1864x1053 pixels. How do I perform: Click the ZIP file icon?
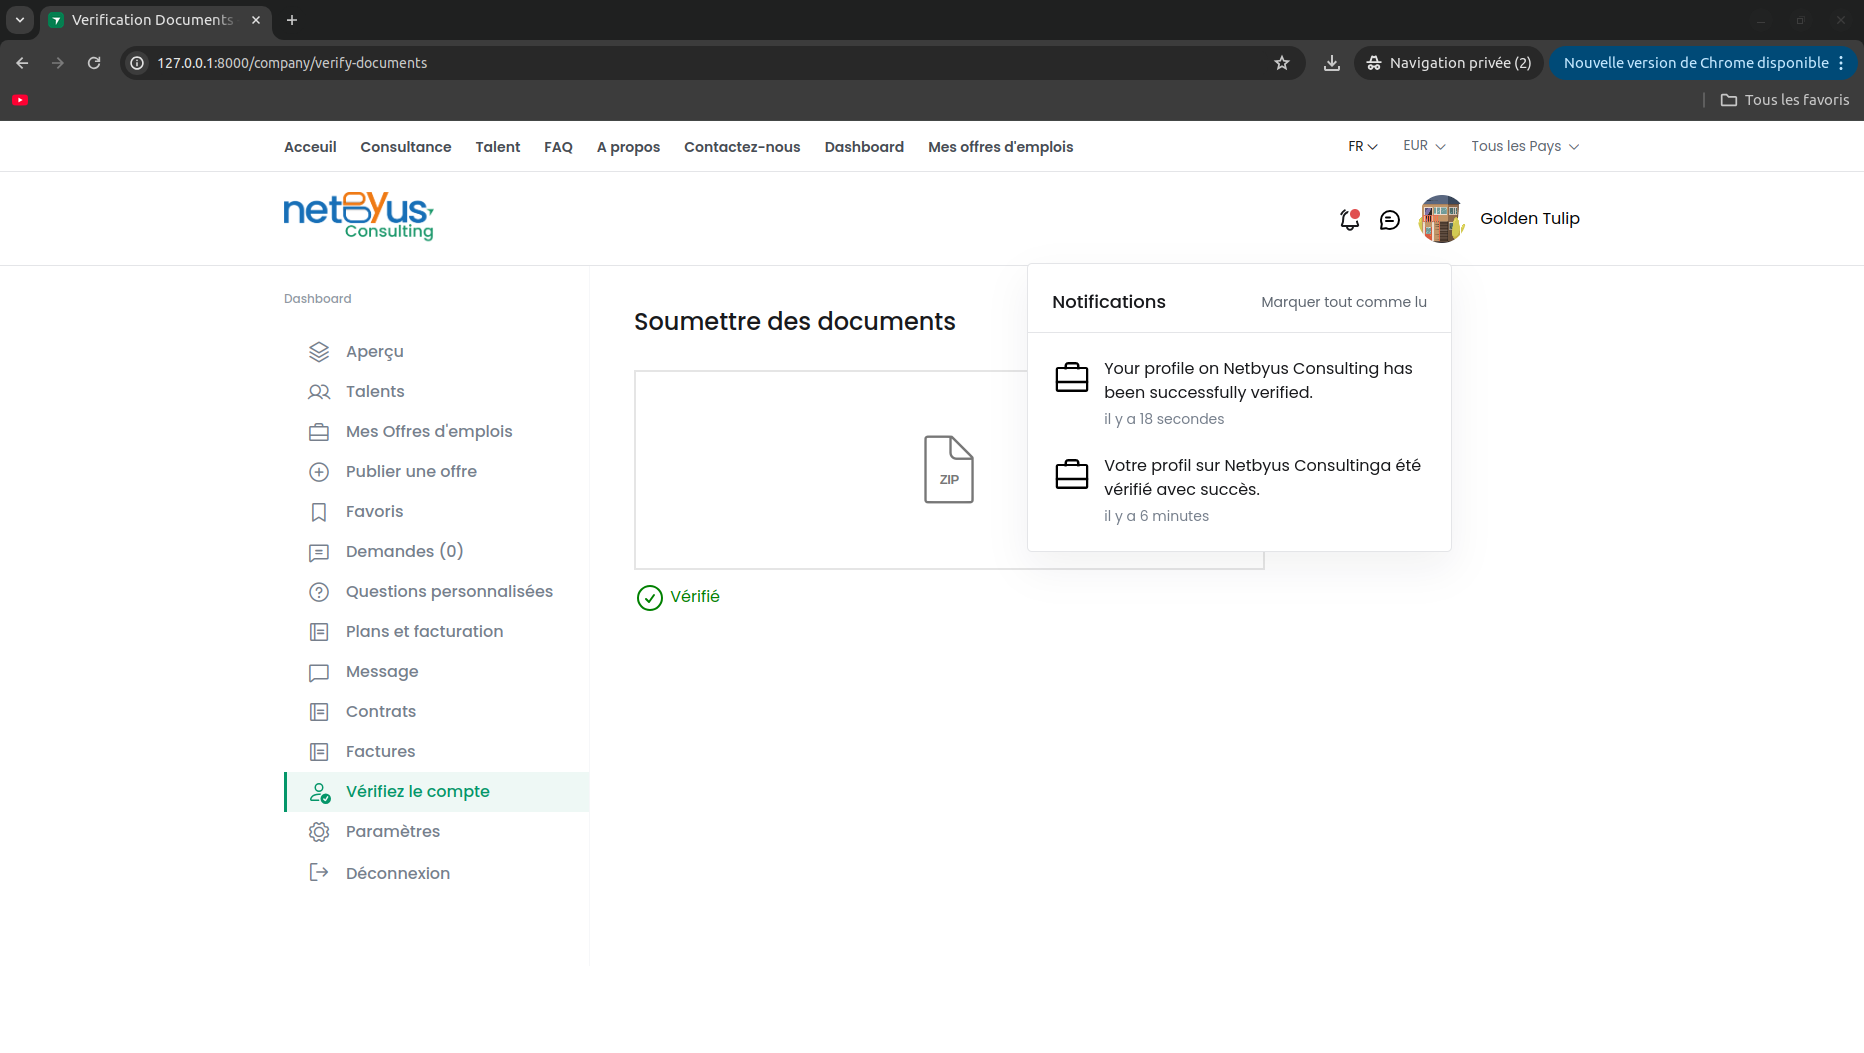tap(948, 469)
